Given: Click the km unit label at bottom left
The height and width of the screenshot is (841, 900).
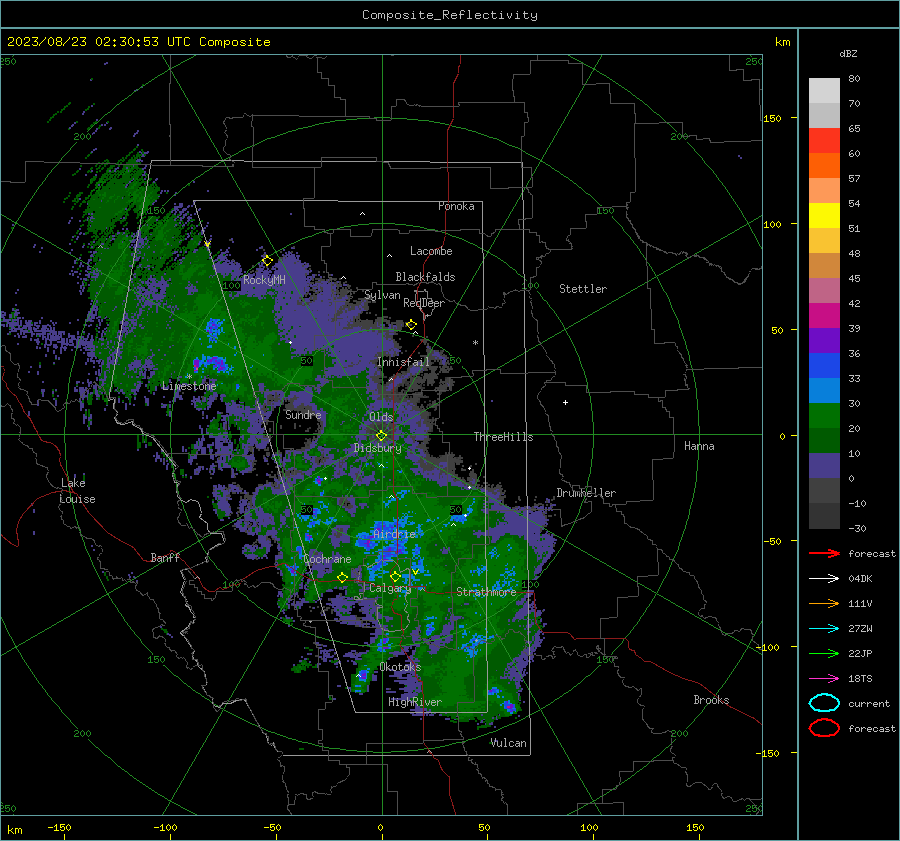Looking at the screenshot, I should pos(15,830).
